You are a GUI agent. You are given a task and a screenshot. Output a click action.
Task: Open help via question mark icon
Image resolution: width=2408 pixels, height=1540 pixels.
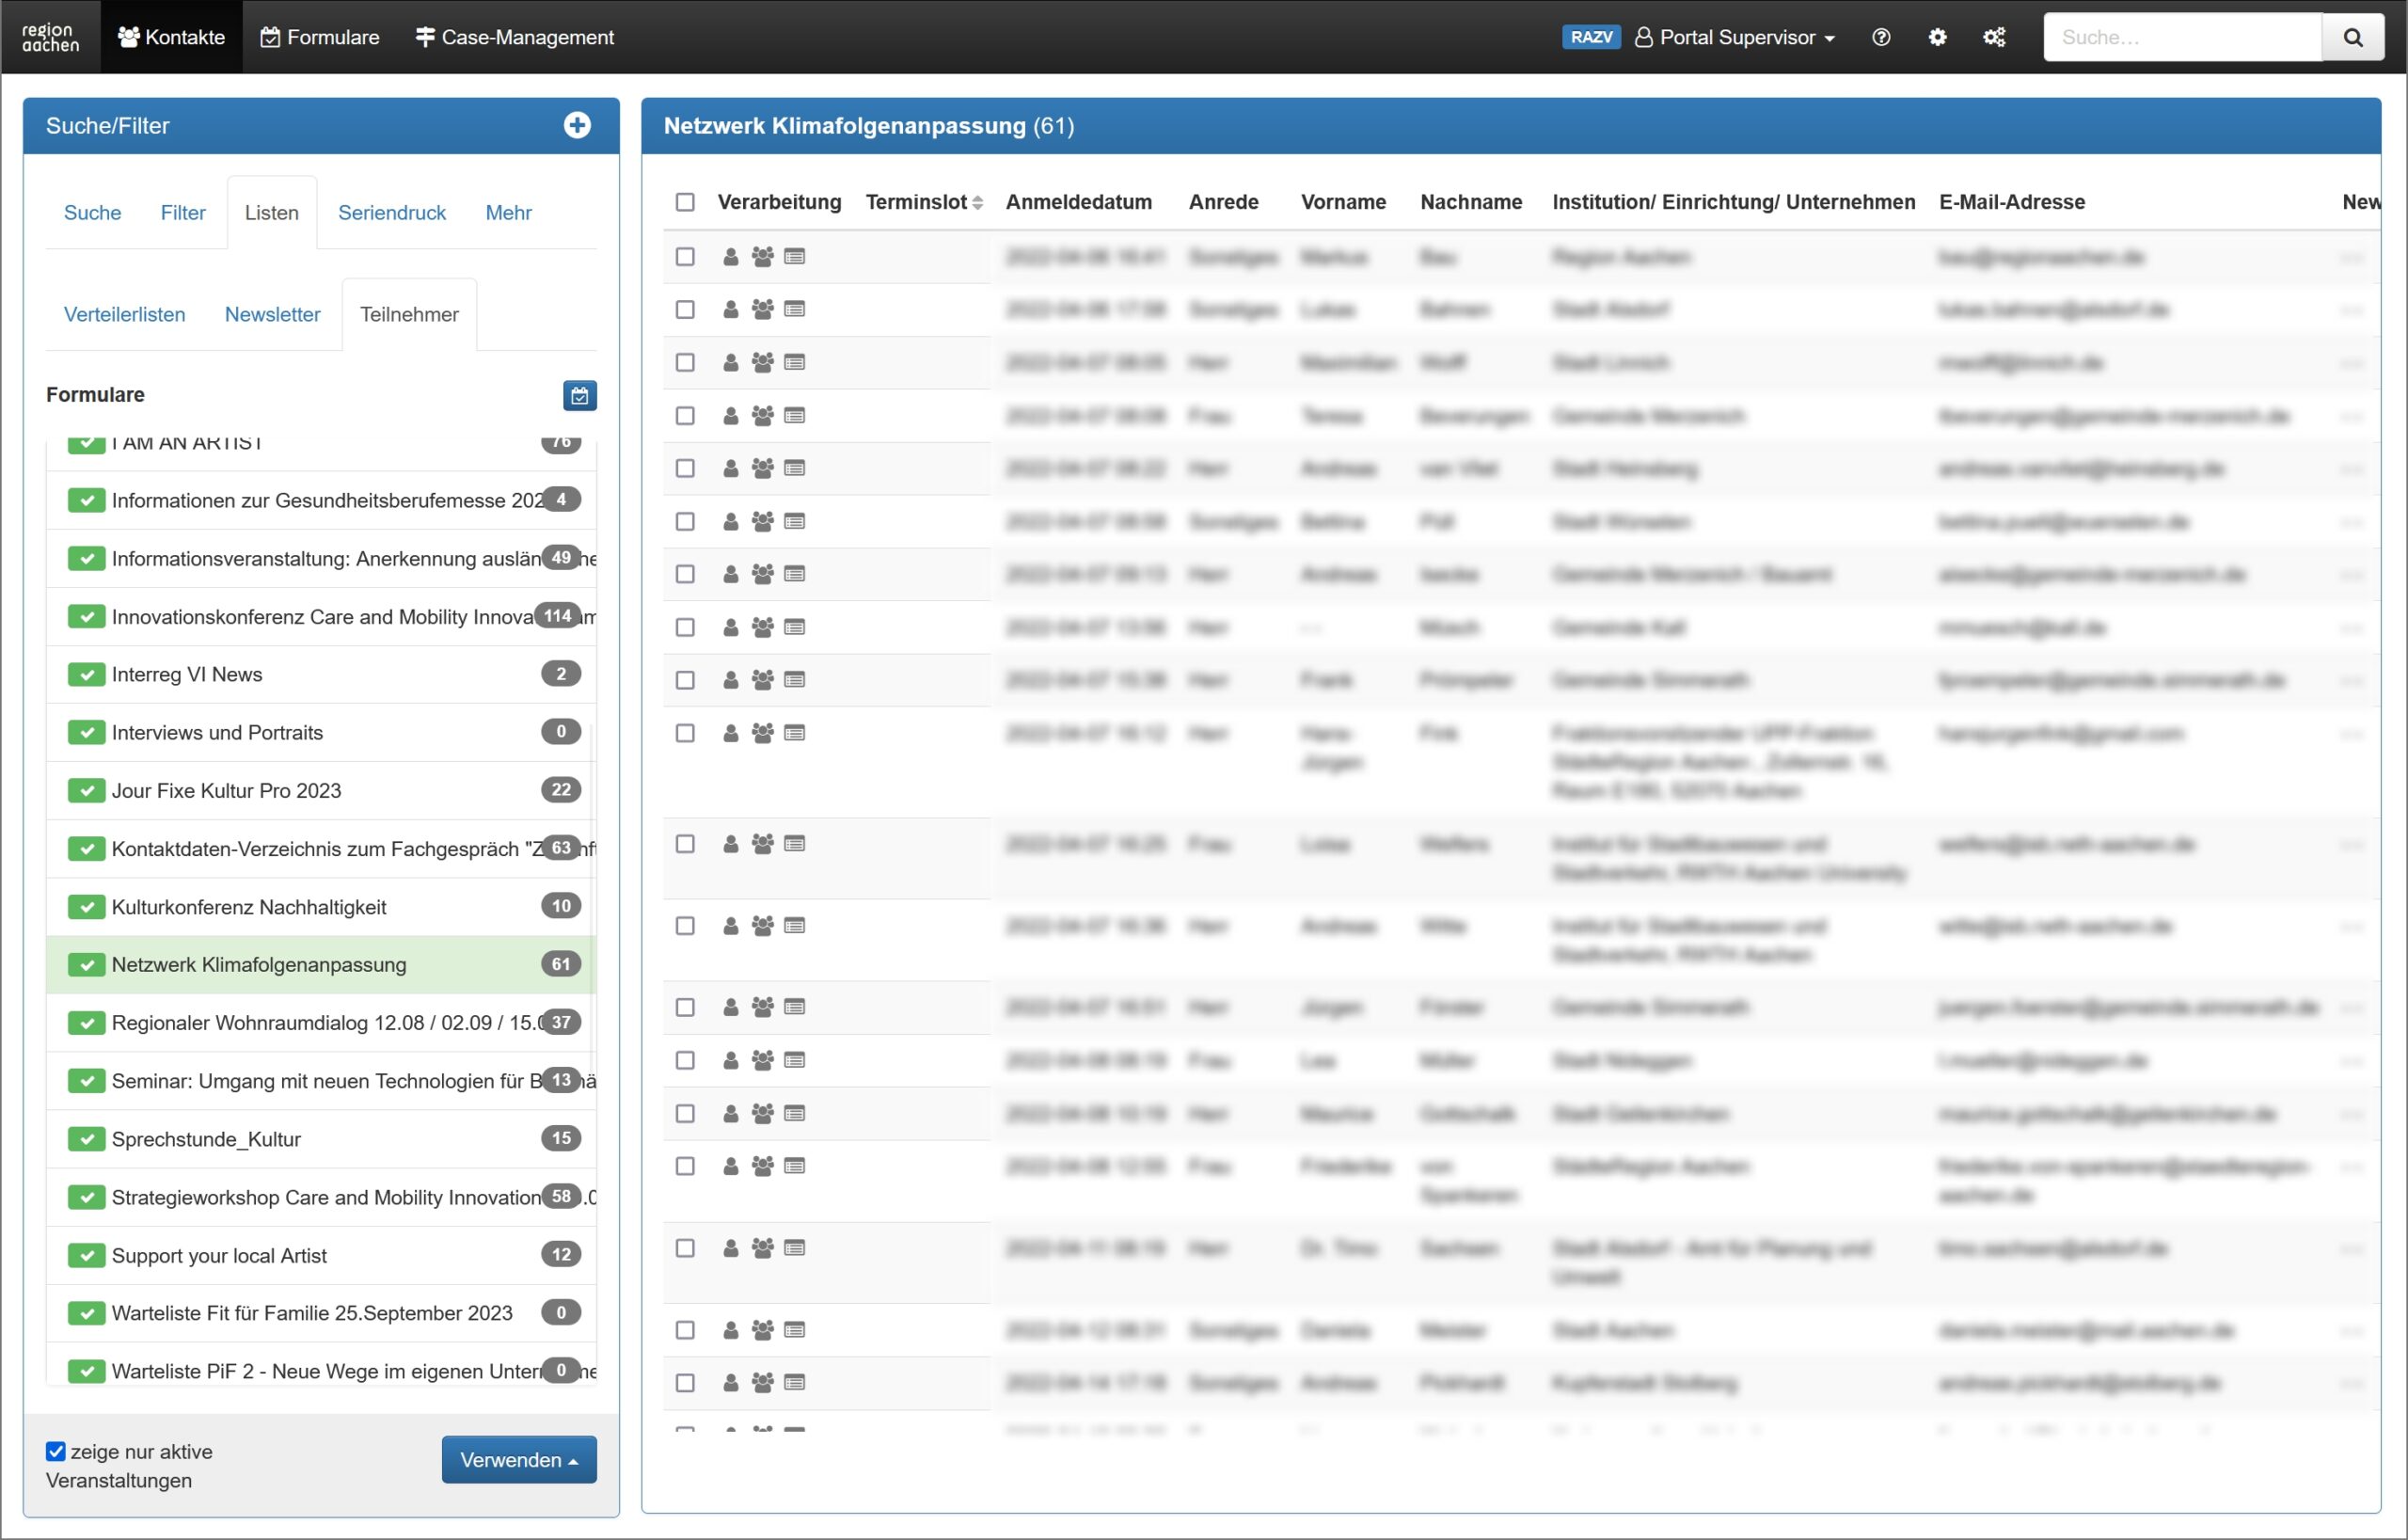(x=1881, y=37)
